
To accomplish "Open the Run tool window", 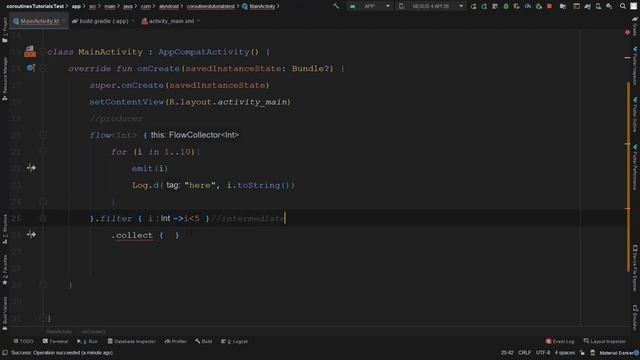I will coord(87,341).
